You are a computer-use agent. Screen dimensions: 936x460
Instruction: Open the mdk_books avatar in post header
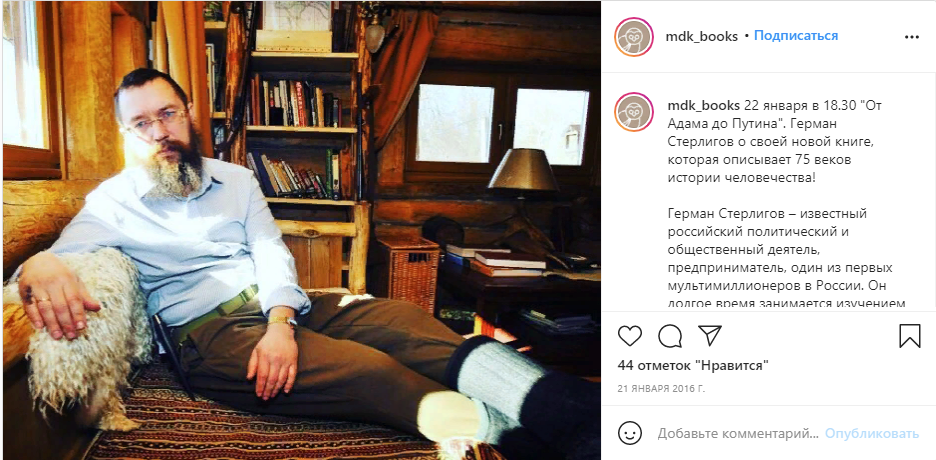633,36
